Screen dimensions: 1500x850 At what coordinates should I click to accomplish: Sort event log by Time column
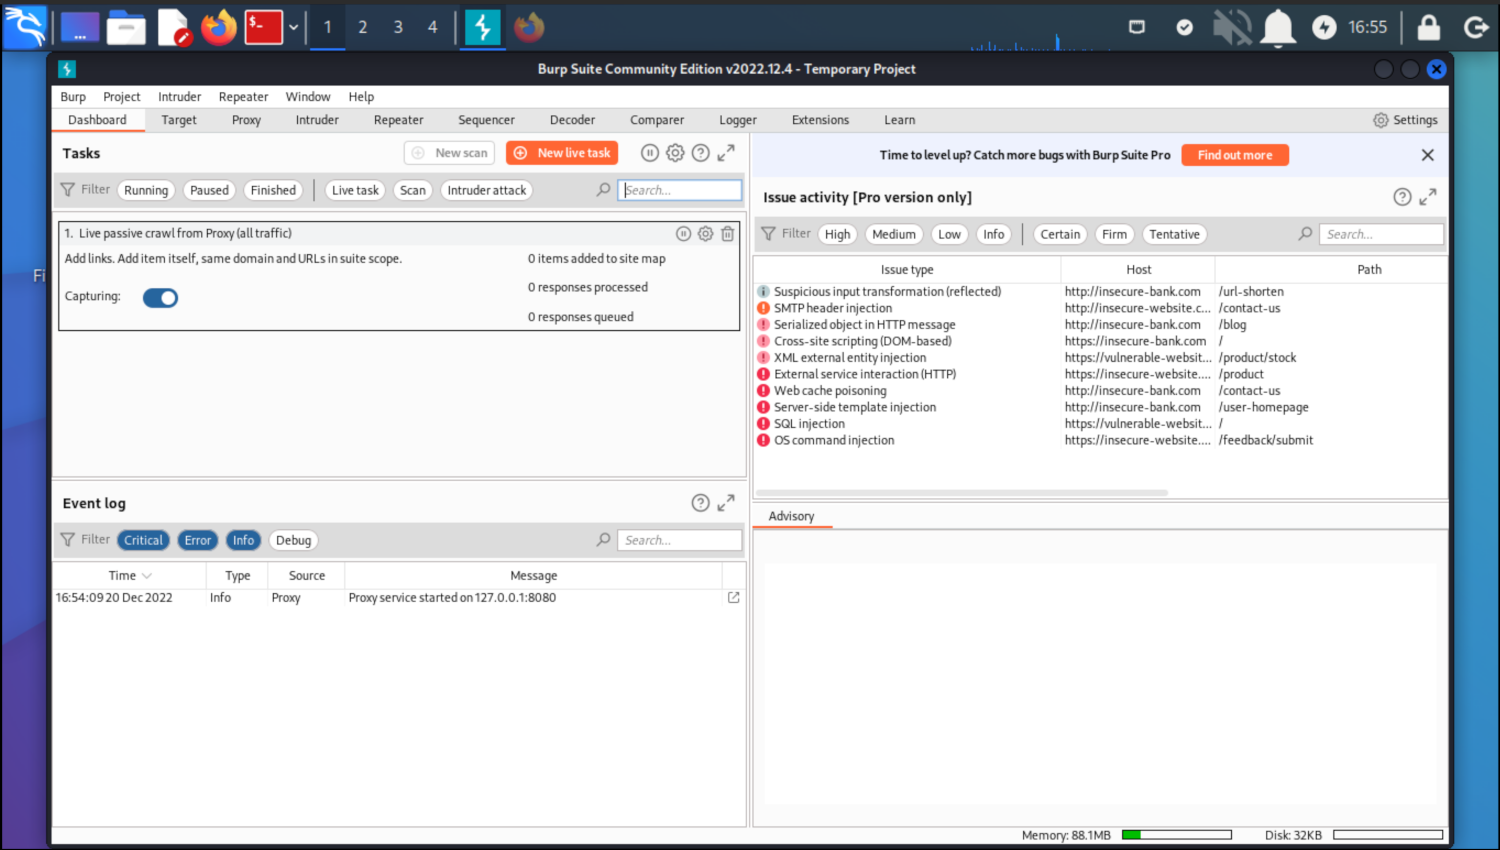click(x=130, y=575)
